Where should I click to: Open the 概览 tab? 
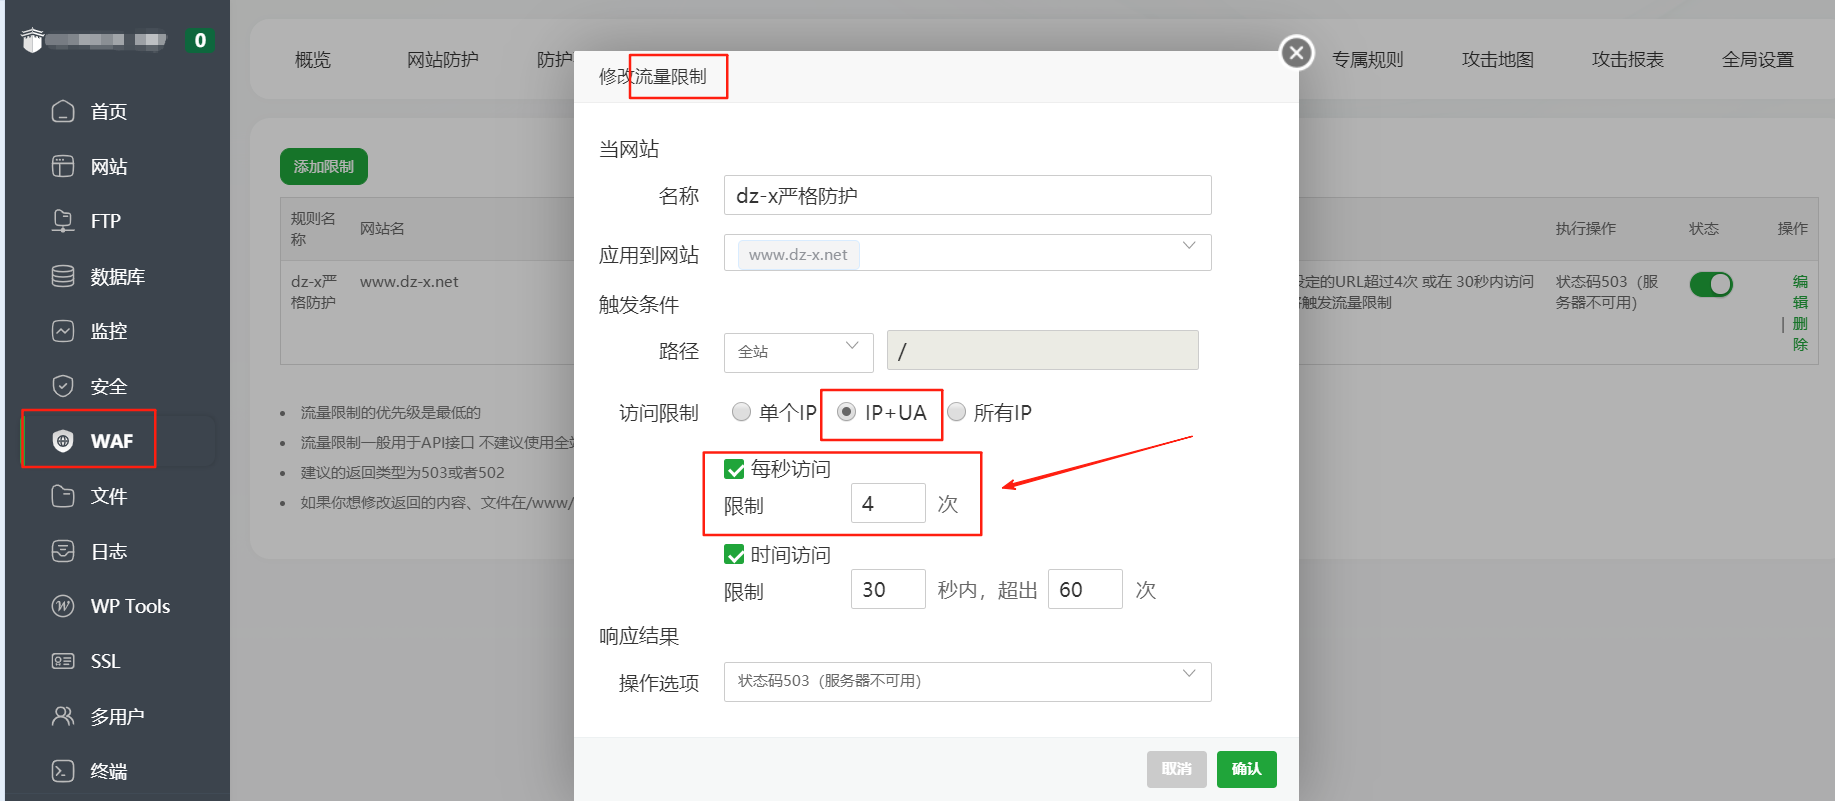coord(313,60)
